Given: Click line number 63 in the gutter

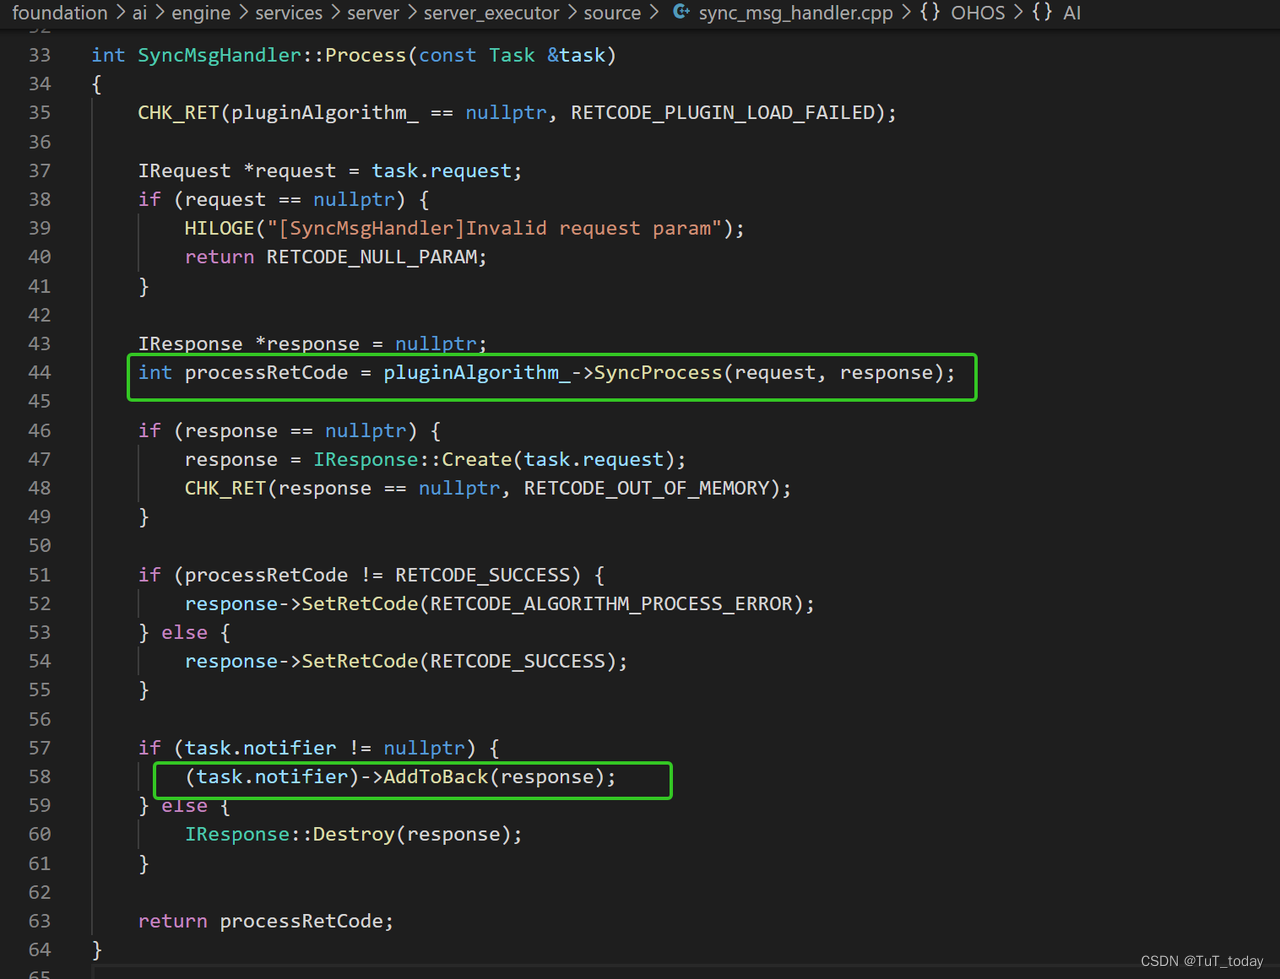Looking at the screenshot, I should (x=40, y=920).
